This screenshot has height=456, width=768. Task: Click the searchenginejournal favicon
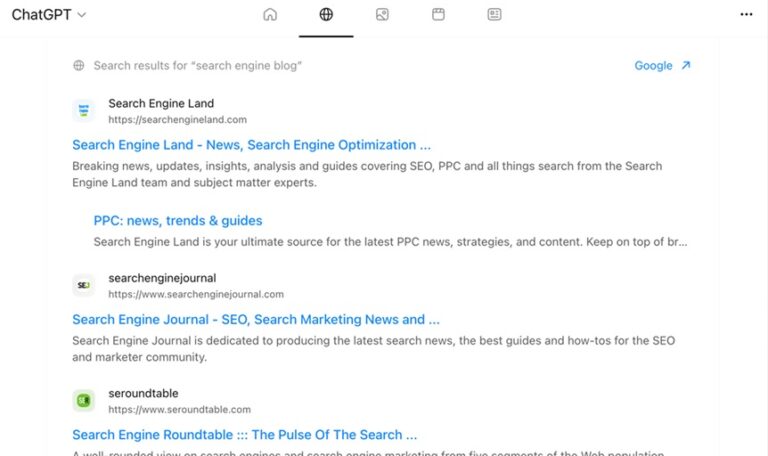click(x=84, y=286)
